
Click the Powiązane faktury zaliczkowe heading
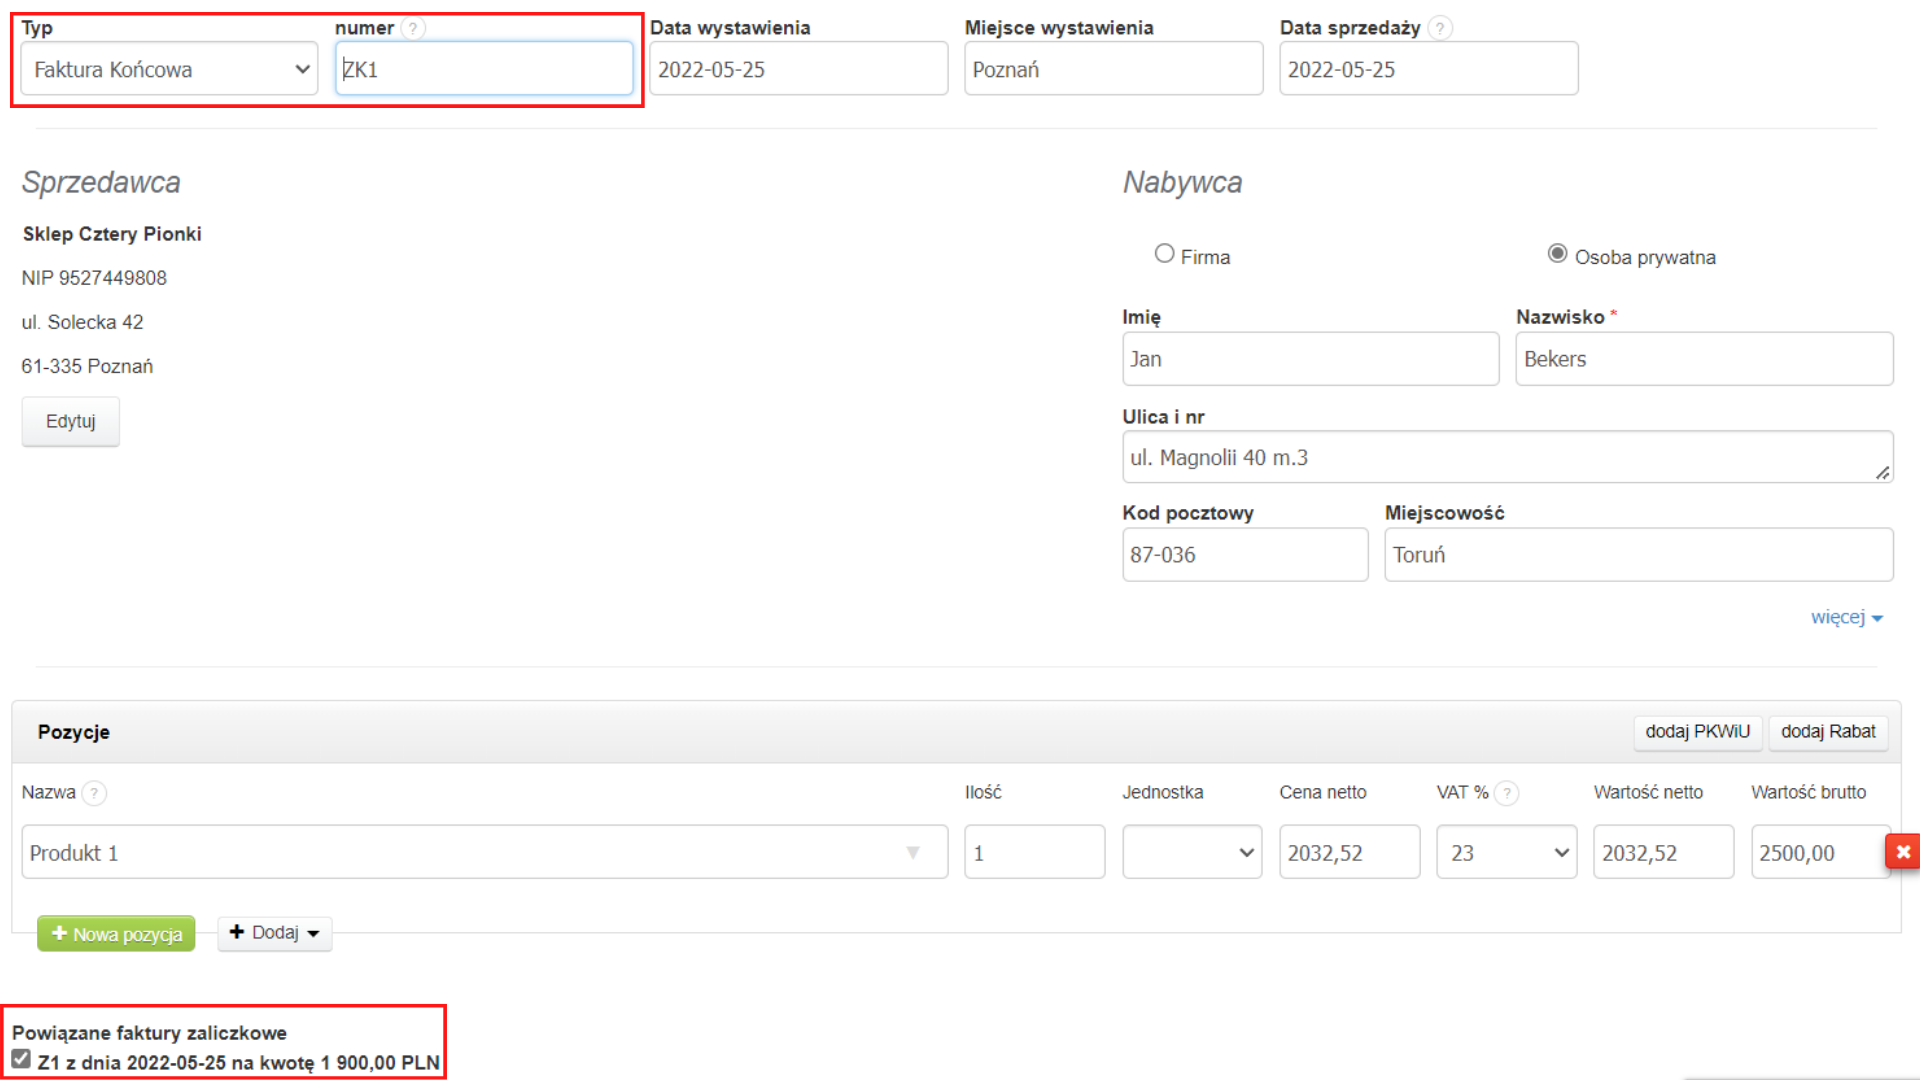click(149, 1033)
